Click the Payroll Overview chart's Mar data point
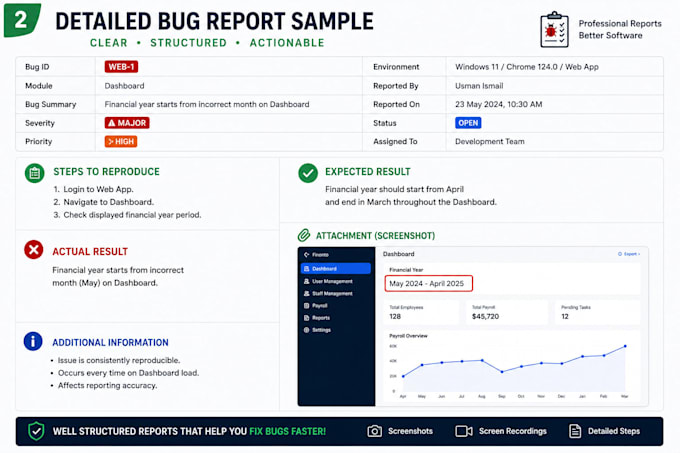Screen dimensions: 680x453 [x=625, y=346]
